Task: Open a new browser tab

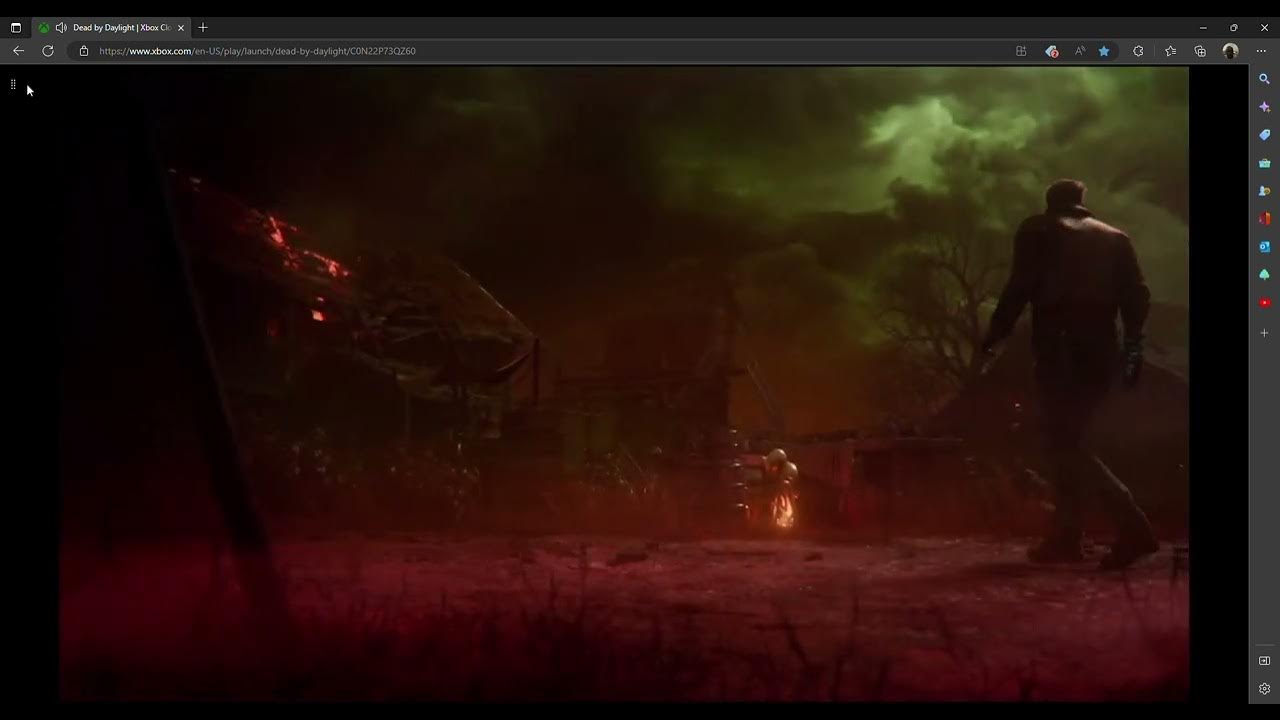Action: point(203,28)
